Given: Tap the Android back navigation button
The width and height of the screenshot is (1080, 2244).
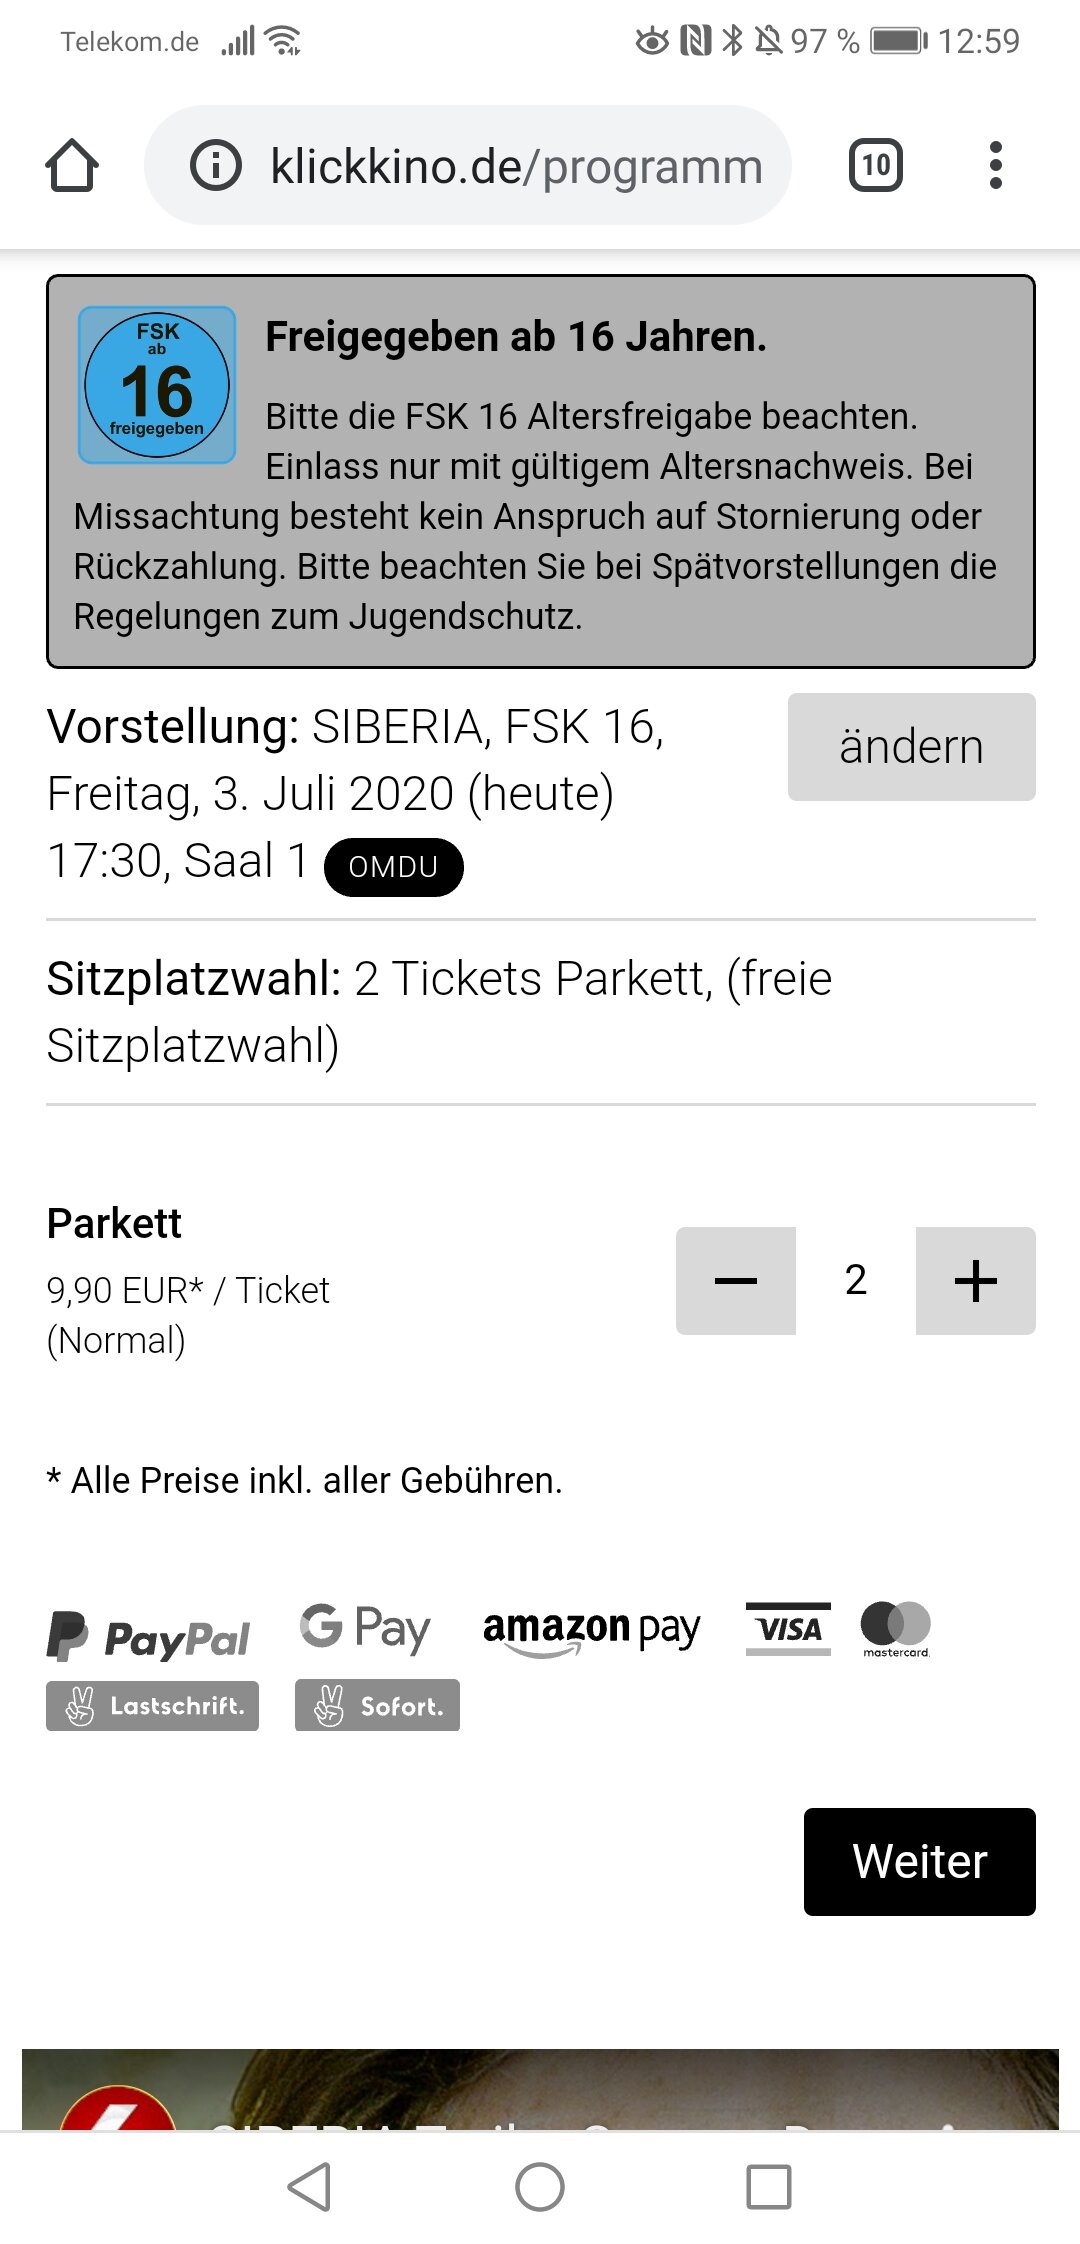Looking at the screenshot, I should pyautogui.click(x=309, y=2187).
